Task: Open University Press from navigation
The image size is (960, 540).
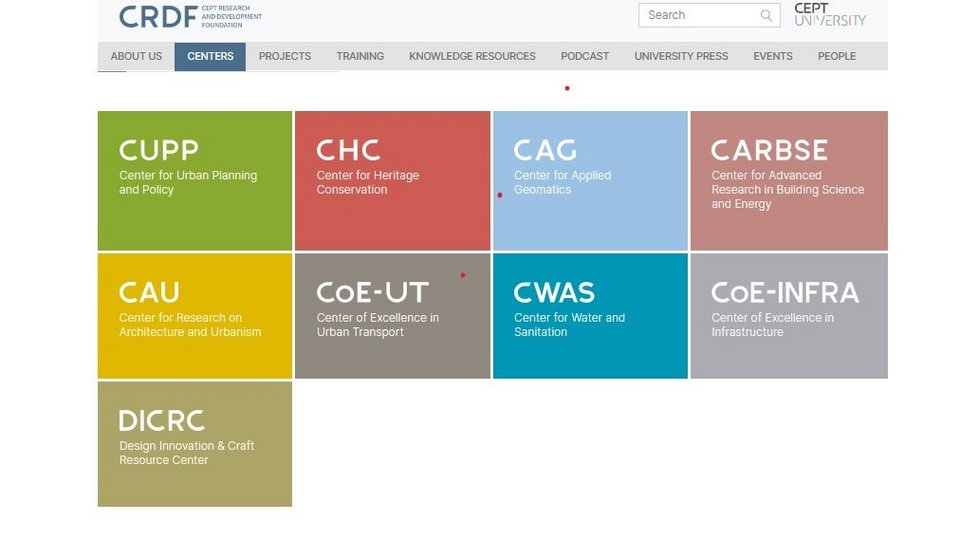Action: (x=681, y=56)
